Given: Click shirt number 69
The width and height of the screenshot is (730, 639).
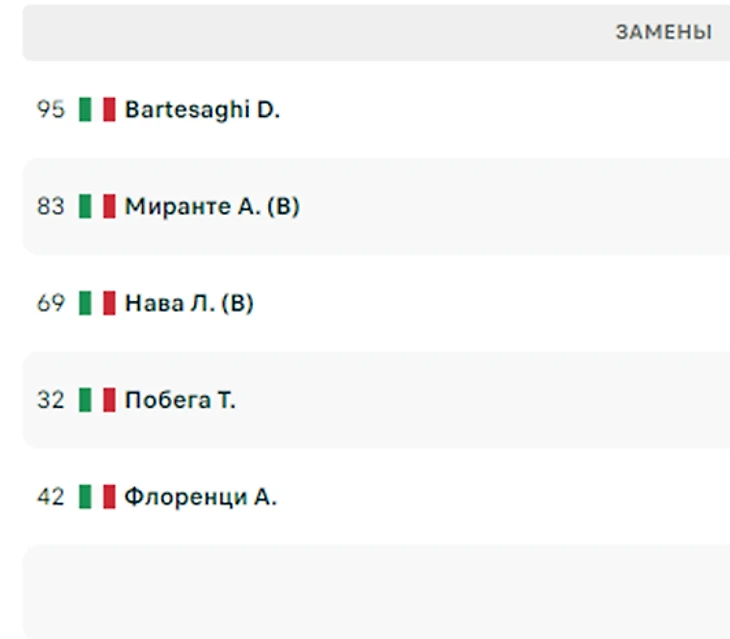Looking at the screenshot, I should pos(50,303).
